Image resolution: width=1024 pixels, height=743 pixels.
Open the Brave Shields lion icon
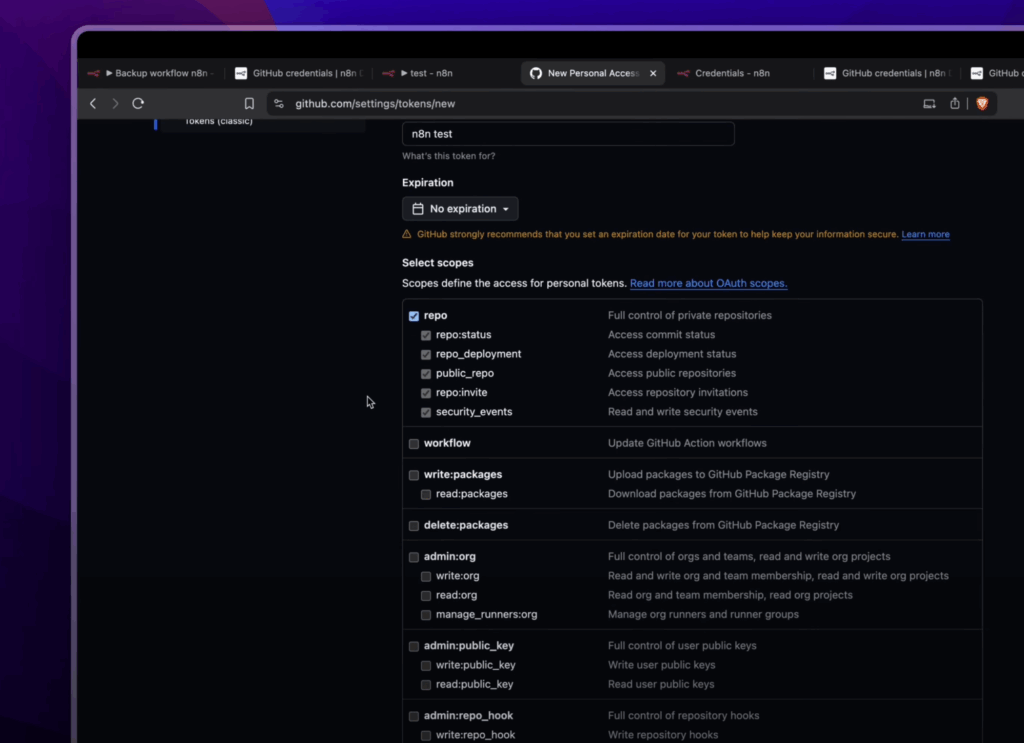coord(981,103)
